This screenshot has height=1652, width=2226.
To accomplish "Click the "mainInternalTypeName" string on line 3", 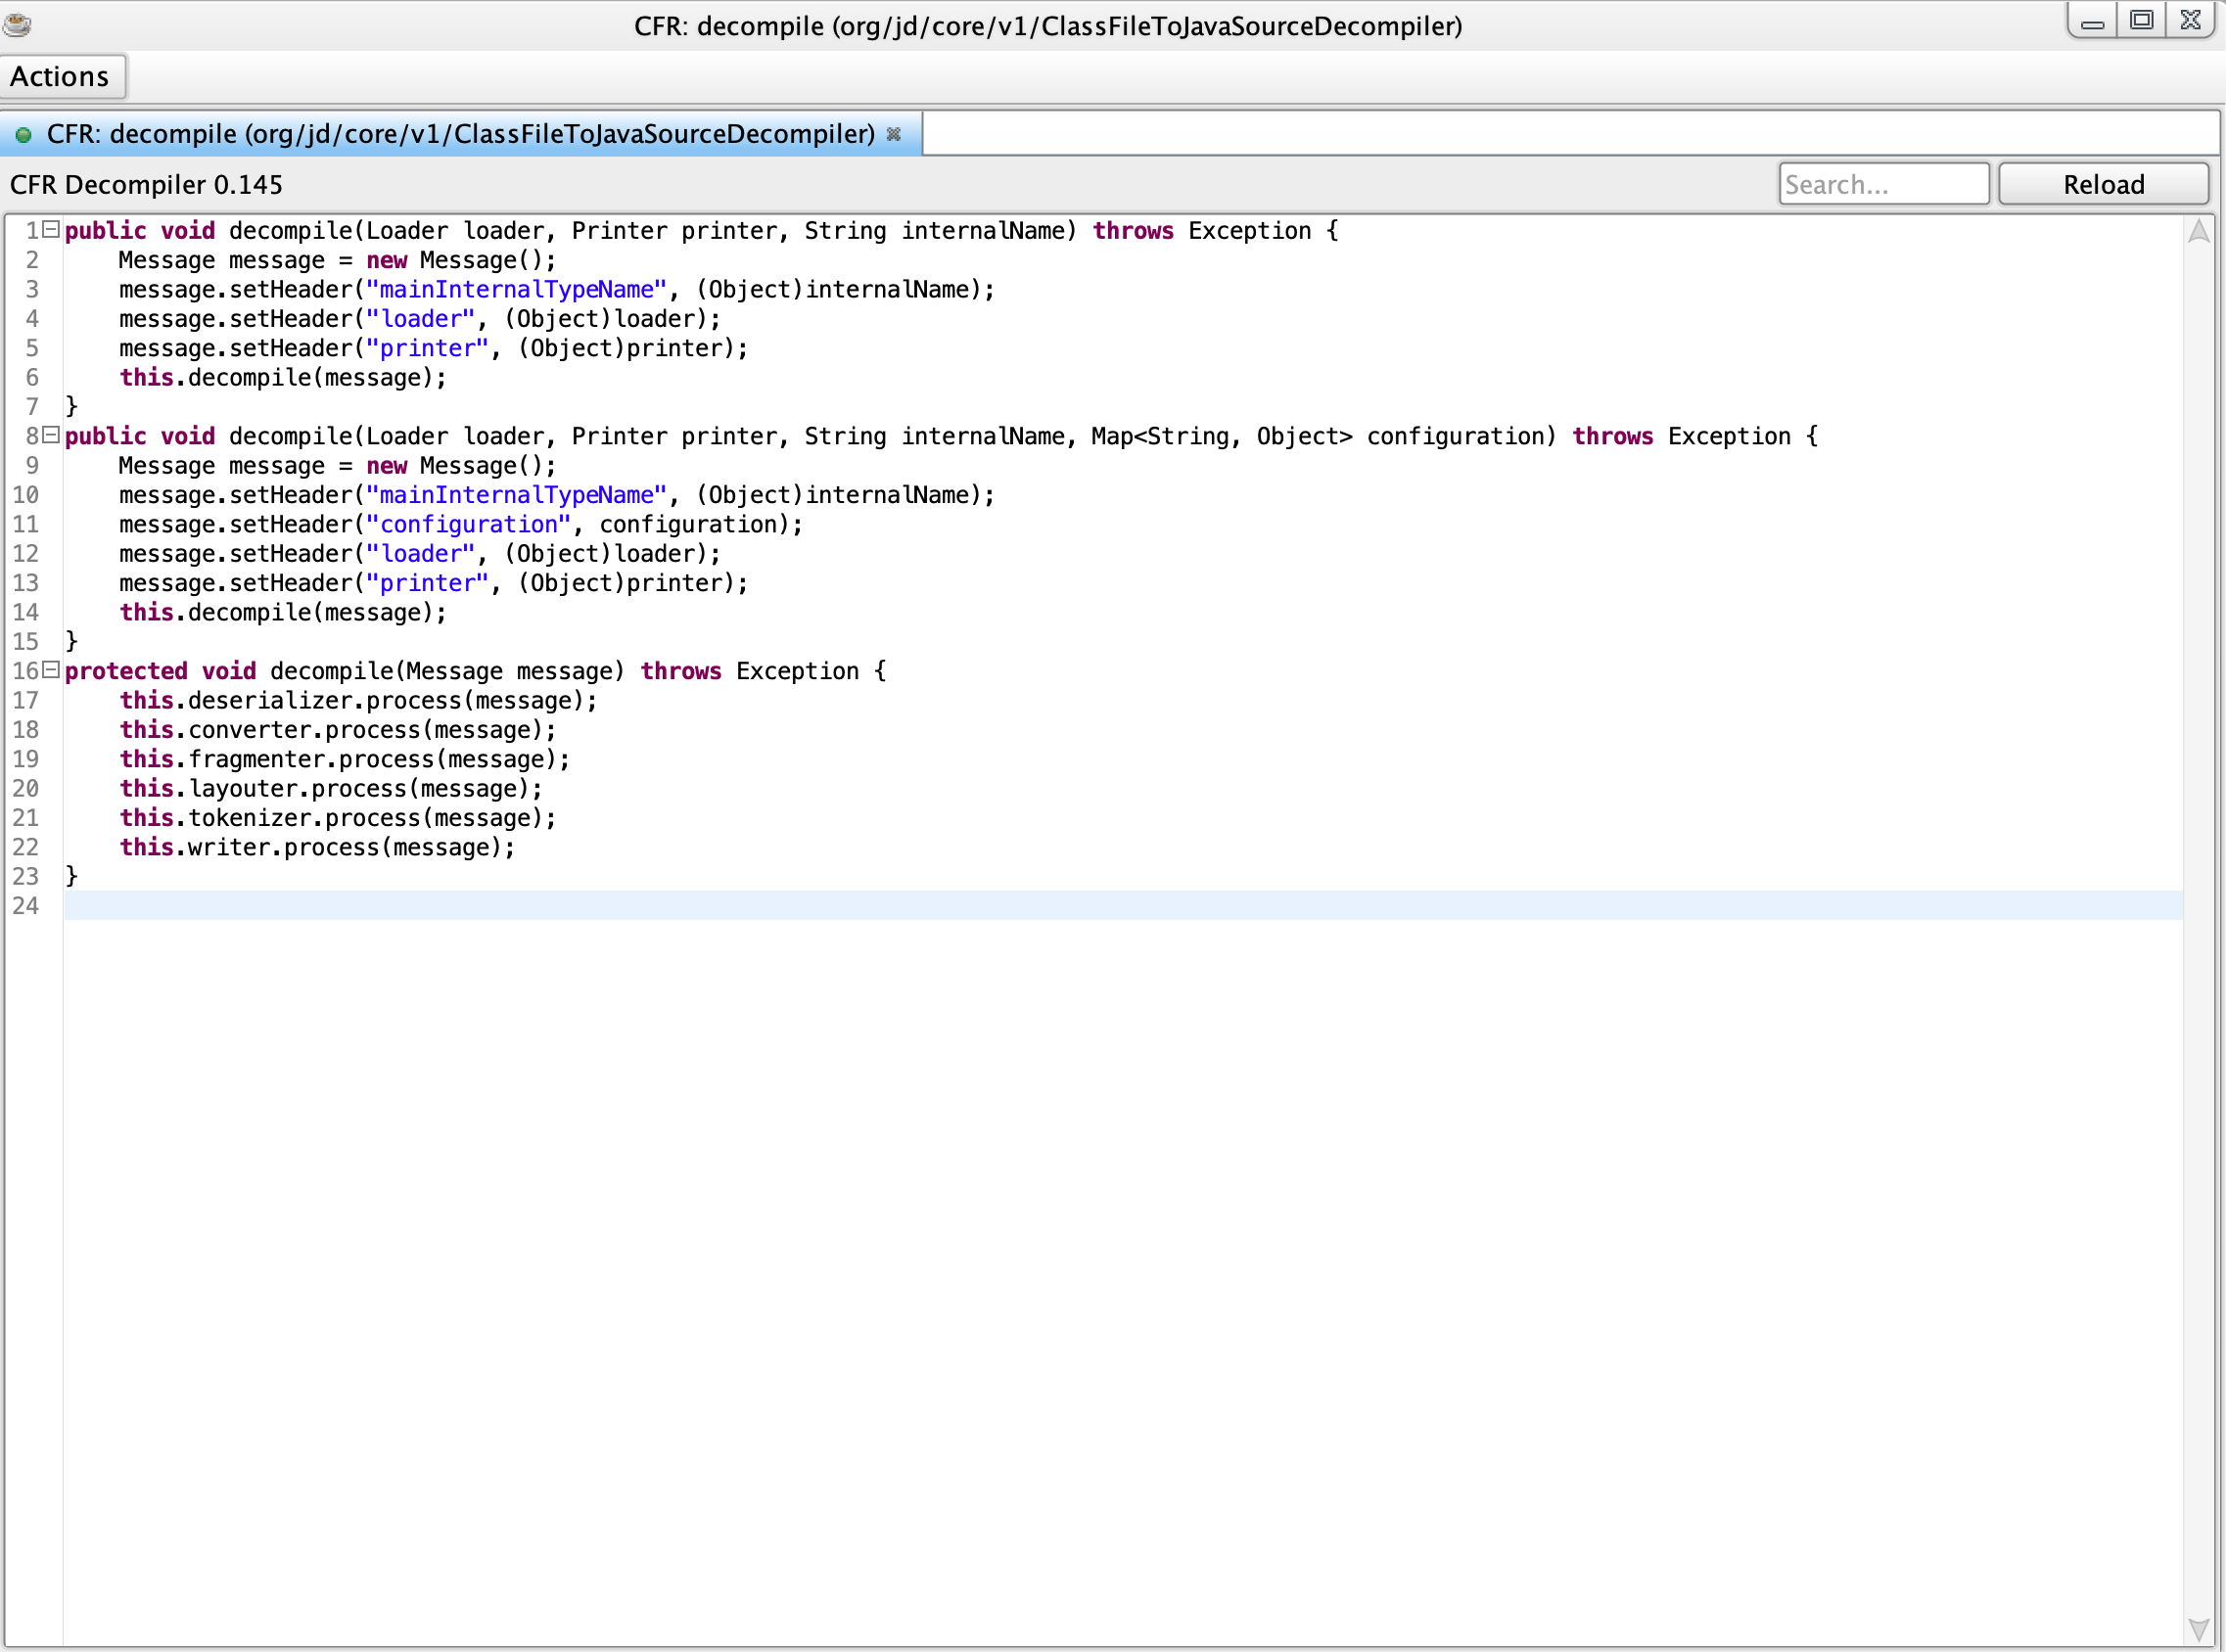I will [515, 290].
